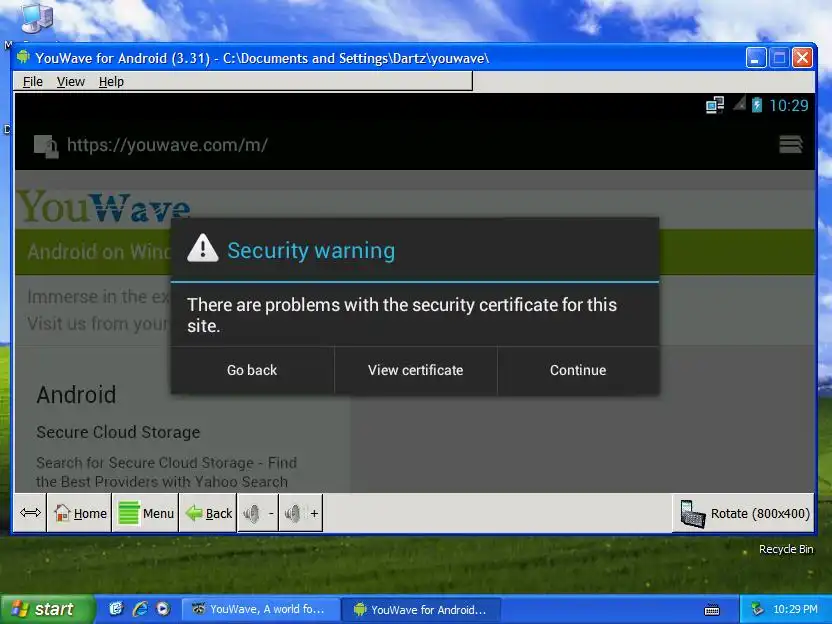Launch Internet Explorer from quick launch
This screenshot has width=832, height=624.
140,609
